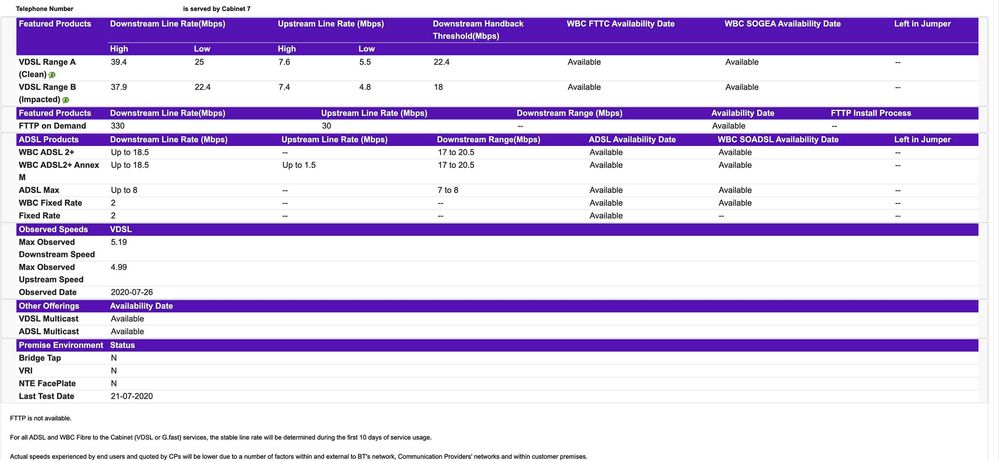The width and height of the screenshot is (999, 461).
Task: Select the 'ADSL Multicast' row label
Action: point(49,332)
